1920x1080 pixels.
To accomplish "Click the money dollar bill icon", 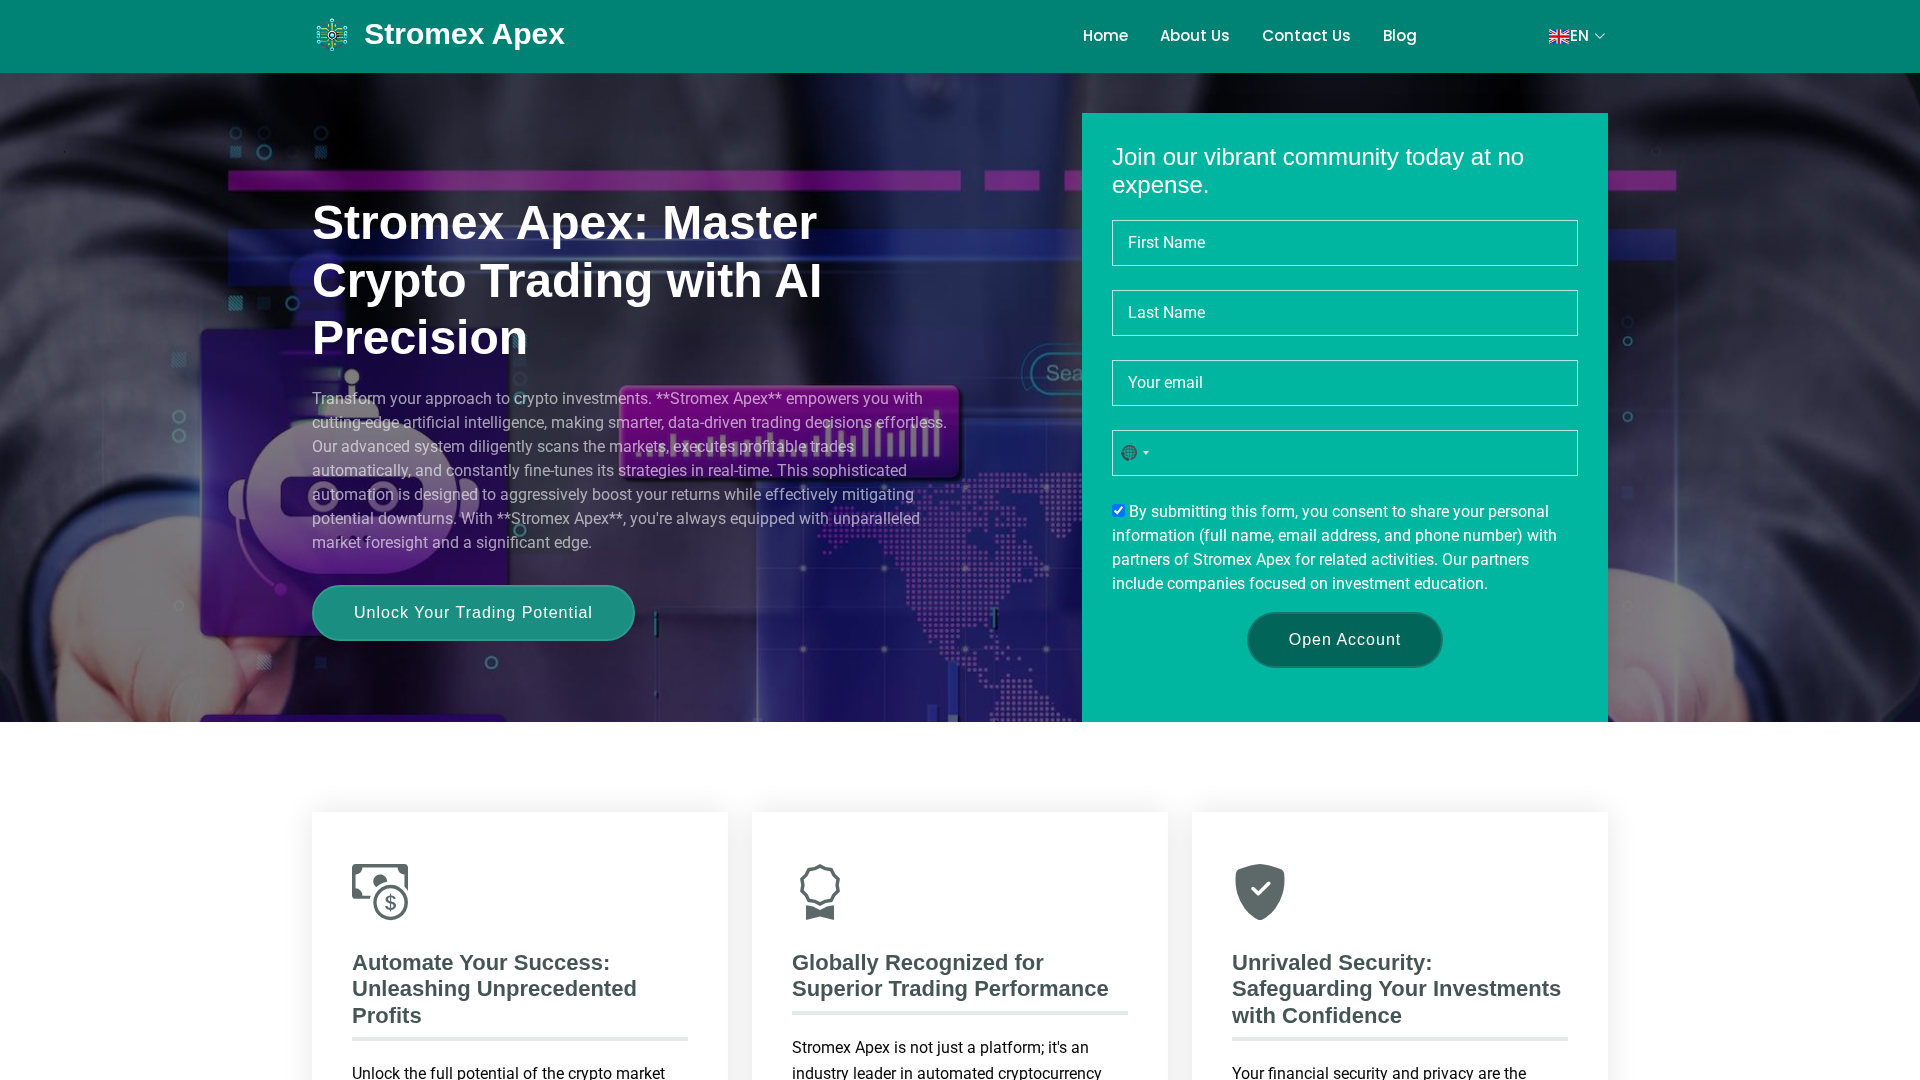I will coord(380,892).
